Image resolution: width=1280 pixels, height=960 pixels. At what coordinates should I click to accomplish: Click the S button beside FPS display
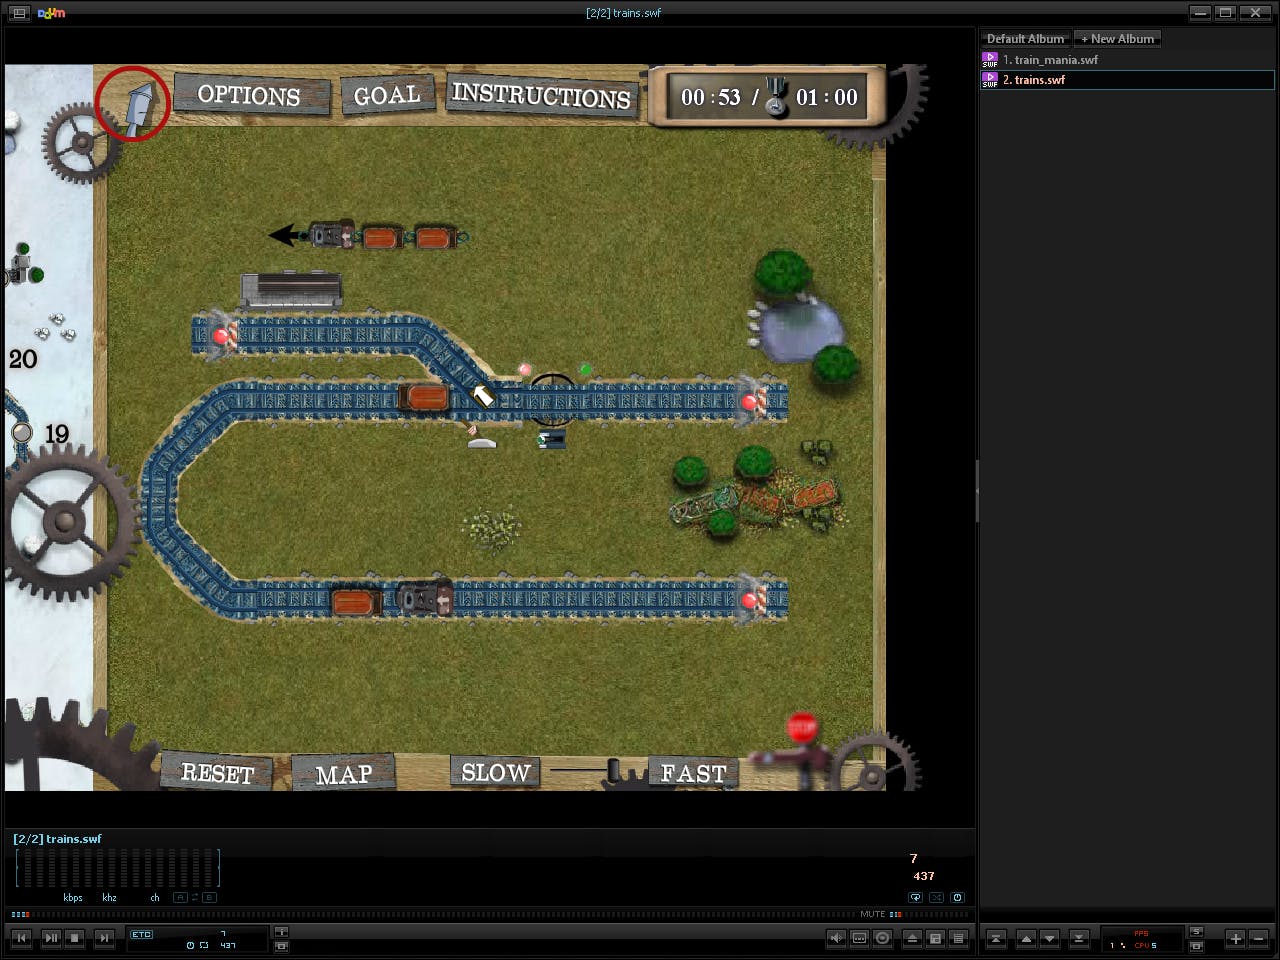(1196, 932)
